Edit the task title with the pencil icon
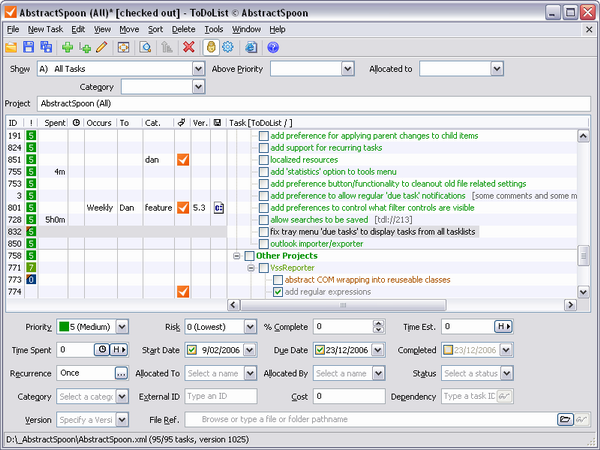This screenshot has height=450, width=600. (102, 47)
